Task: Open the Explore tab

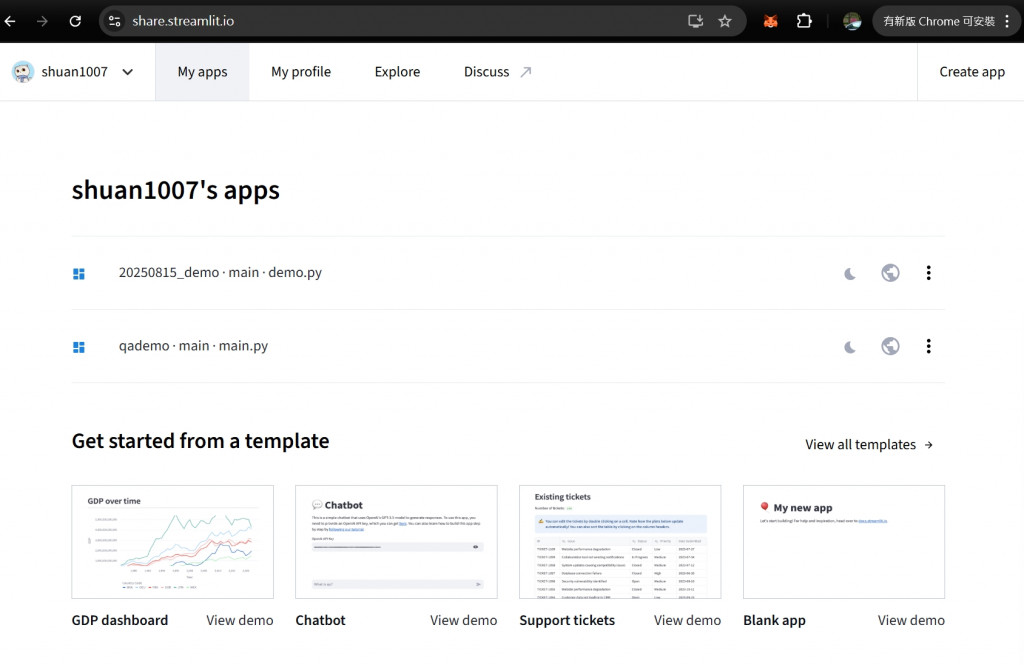Action: (x=397, y=72)
